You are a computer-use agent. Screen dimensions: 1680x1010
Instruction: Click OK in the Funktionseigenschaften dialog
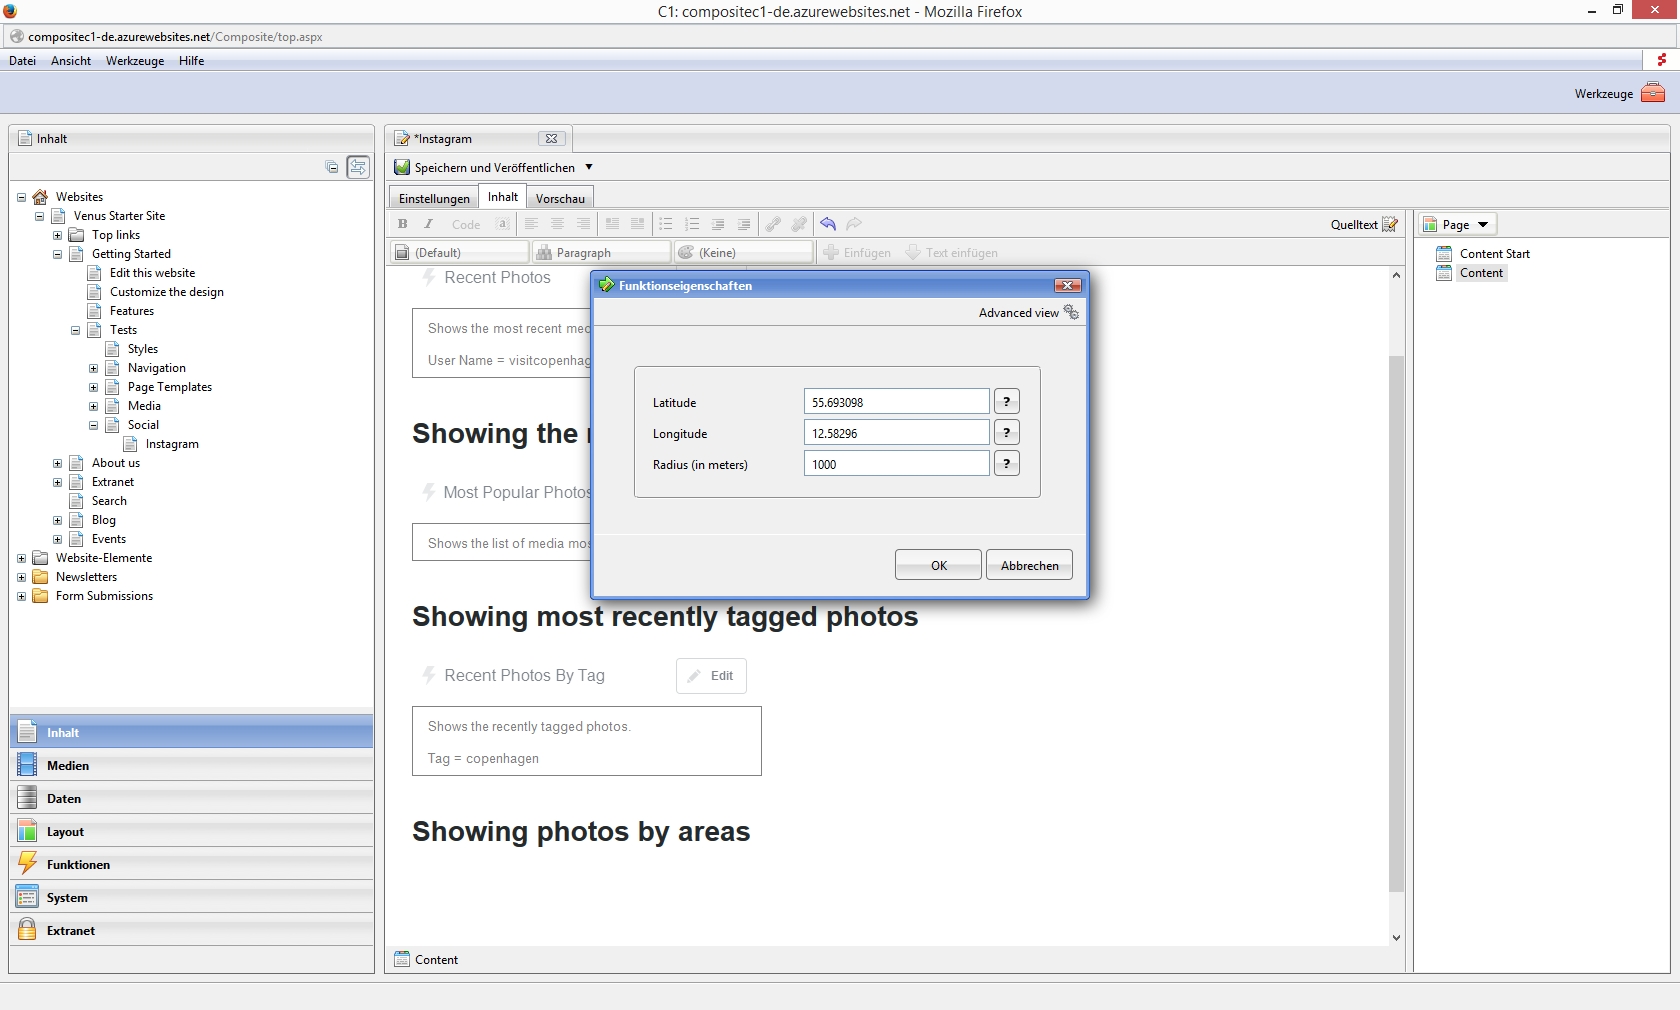[x=938, y=565]
